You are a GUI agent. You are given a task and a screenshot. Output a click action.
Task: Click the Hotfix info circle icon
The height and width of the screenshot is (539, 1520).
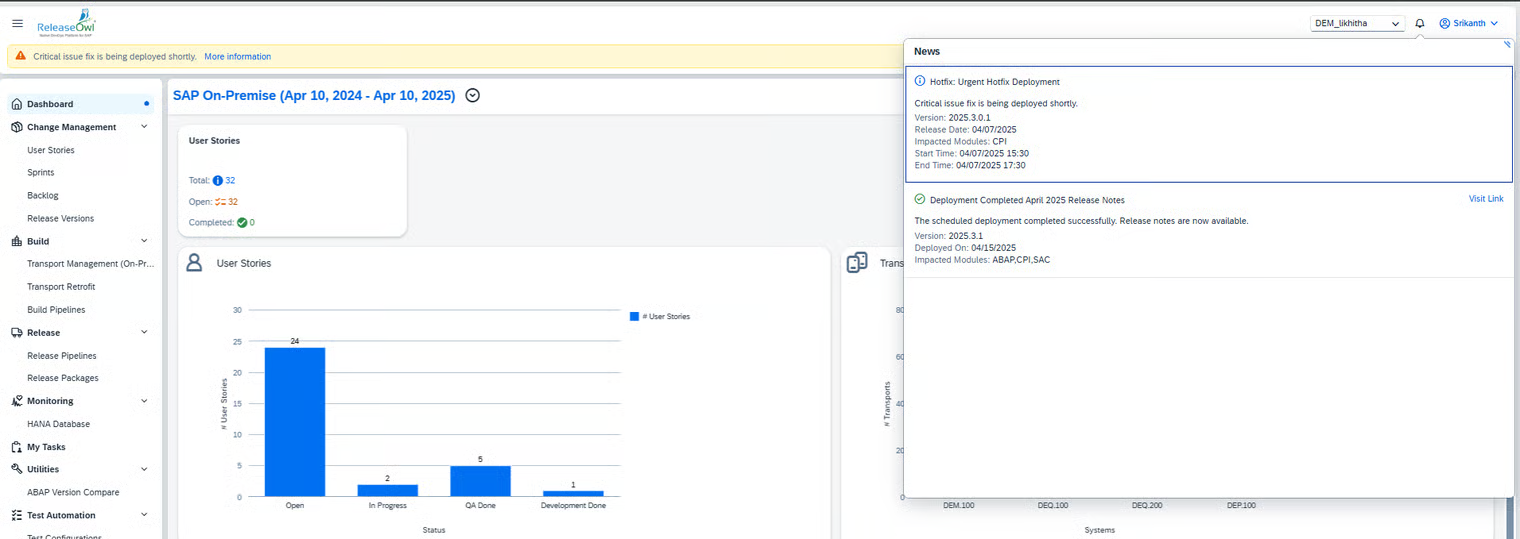coord(920,81)
